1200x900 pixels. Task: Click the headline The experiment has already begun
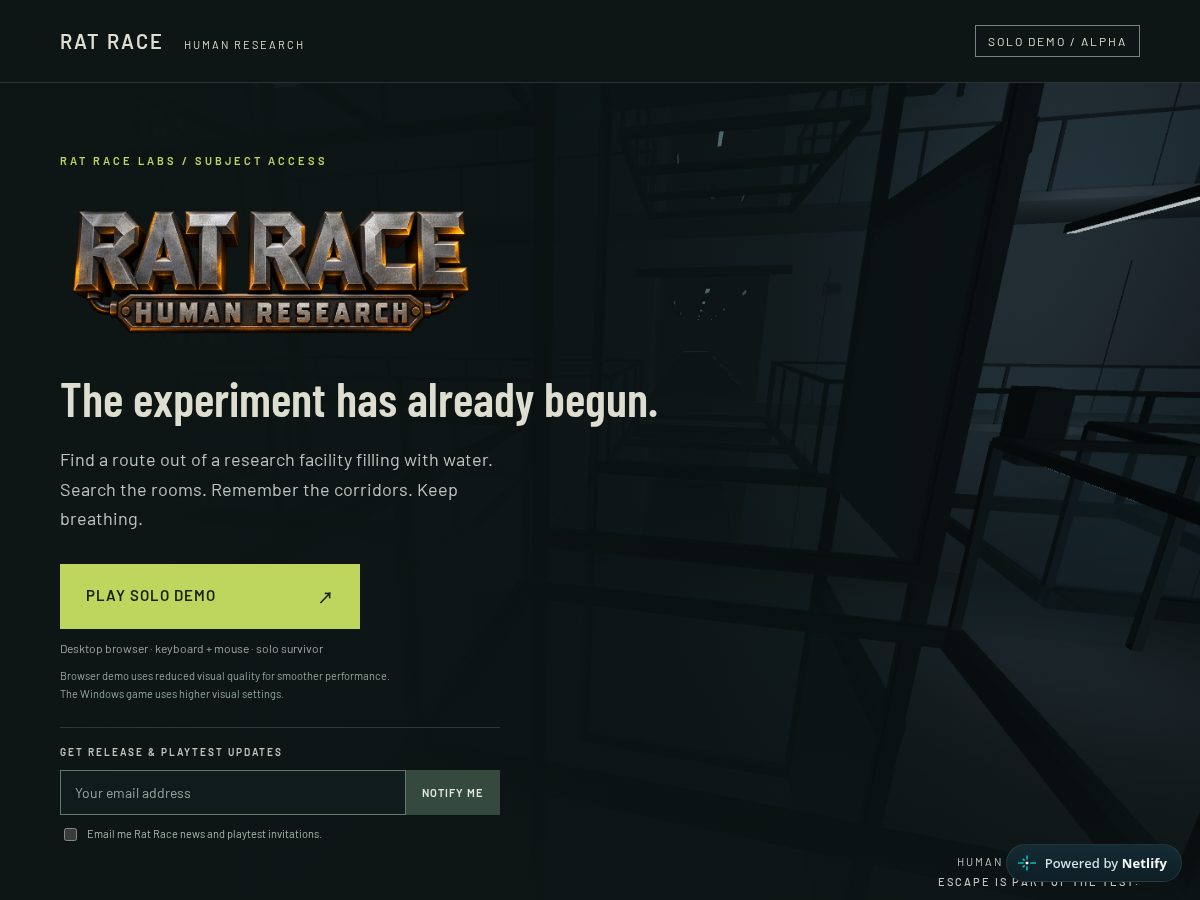click(359, 400)
